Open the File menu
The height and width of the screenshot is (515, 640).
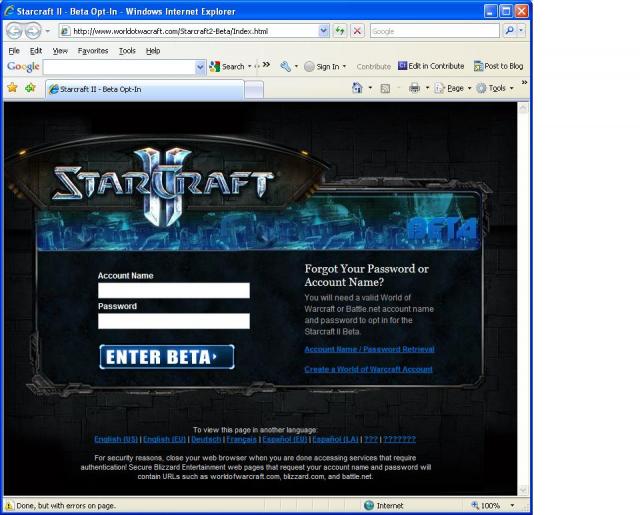14,51
